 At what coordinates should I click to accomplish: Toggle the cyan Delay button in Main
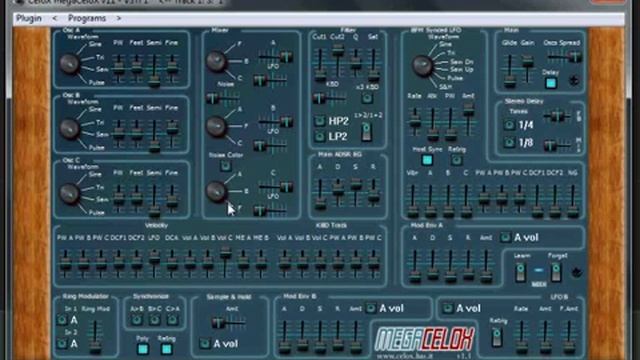click(551, 83)
